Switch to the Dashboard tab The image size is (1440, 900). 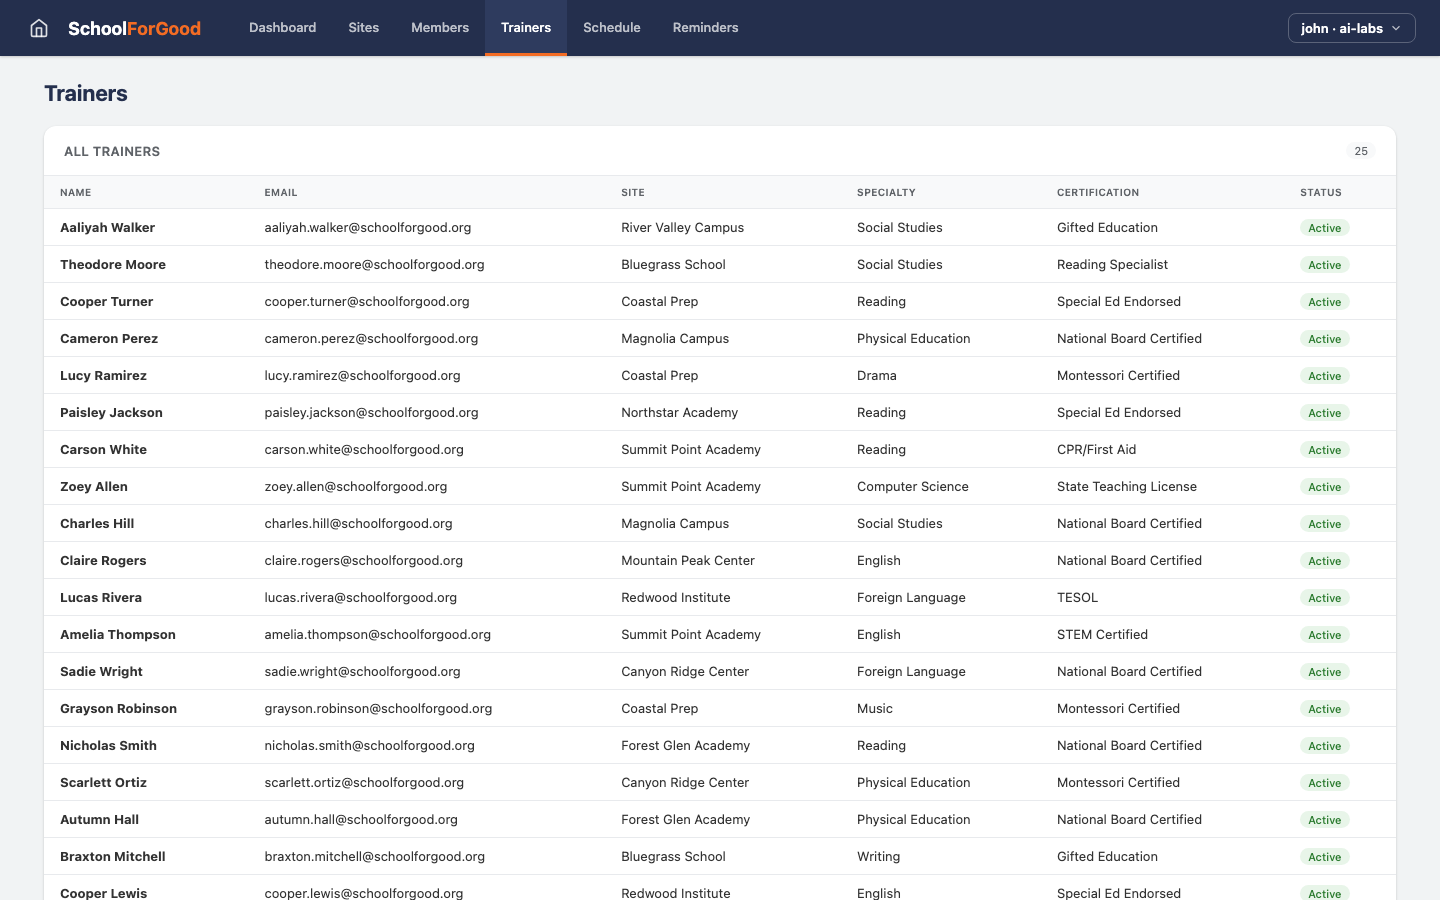282,28
